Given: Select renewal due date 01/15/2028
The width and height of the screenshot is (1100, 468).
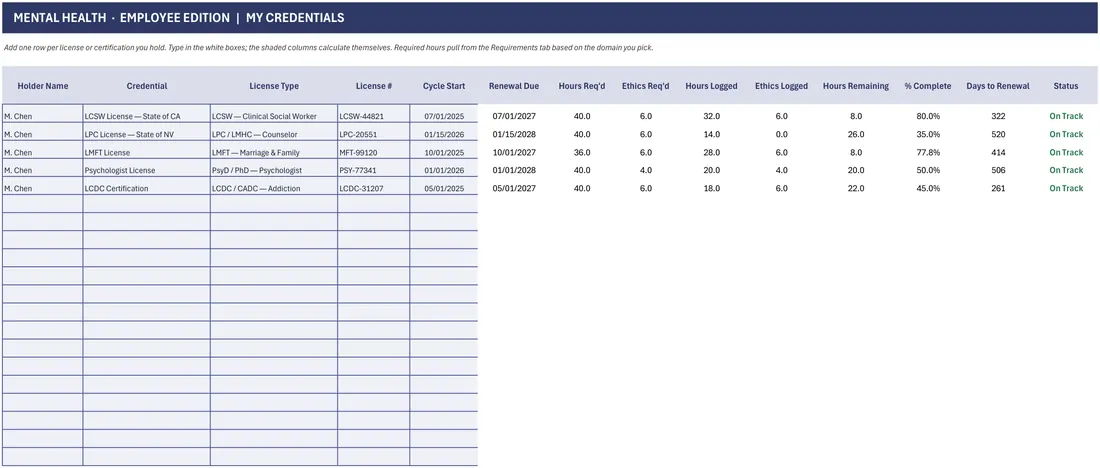Looking at the screenshot, I should 514,134.
